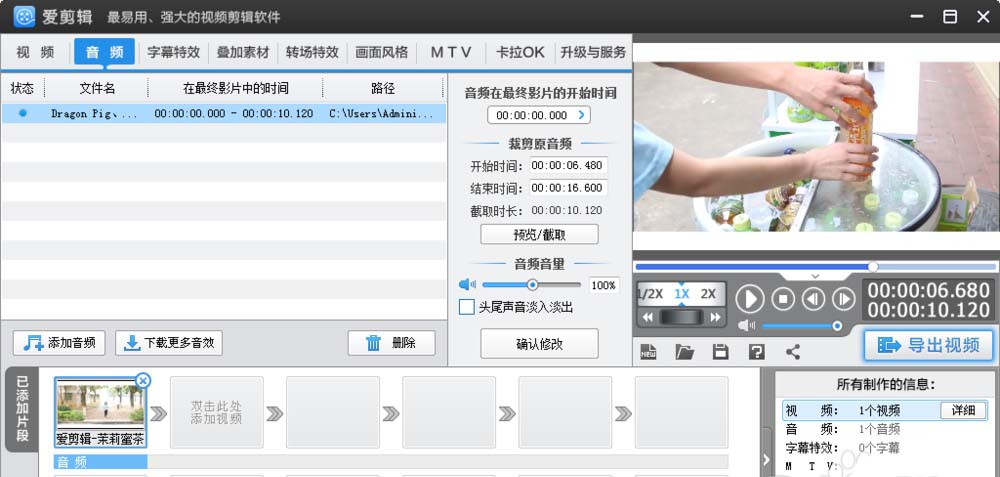1000x477 pixels.
Task: Remove clip with the X badge
Action: [143, 381]
